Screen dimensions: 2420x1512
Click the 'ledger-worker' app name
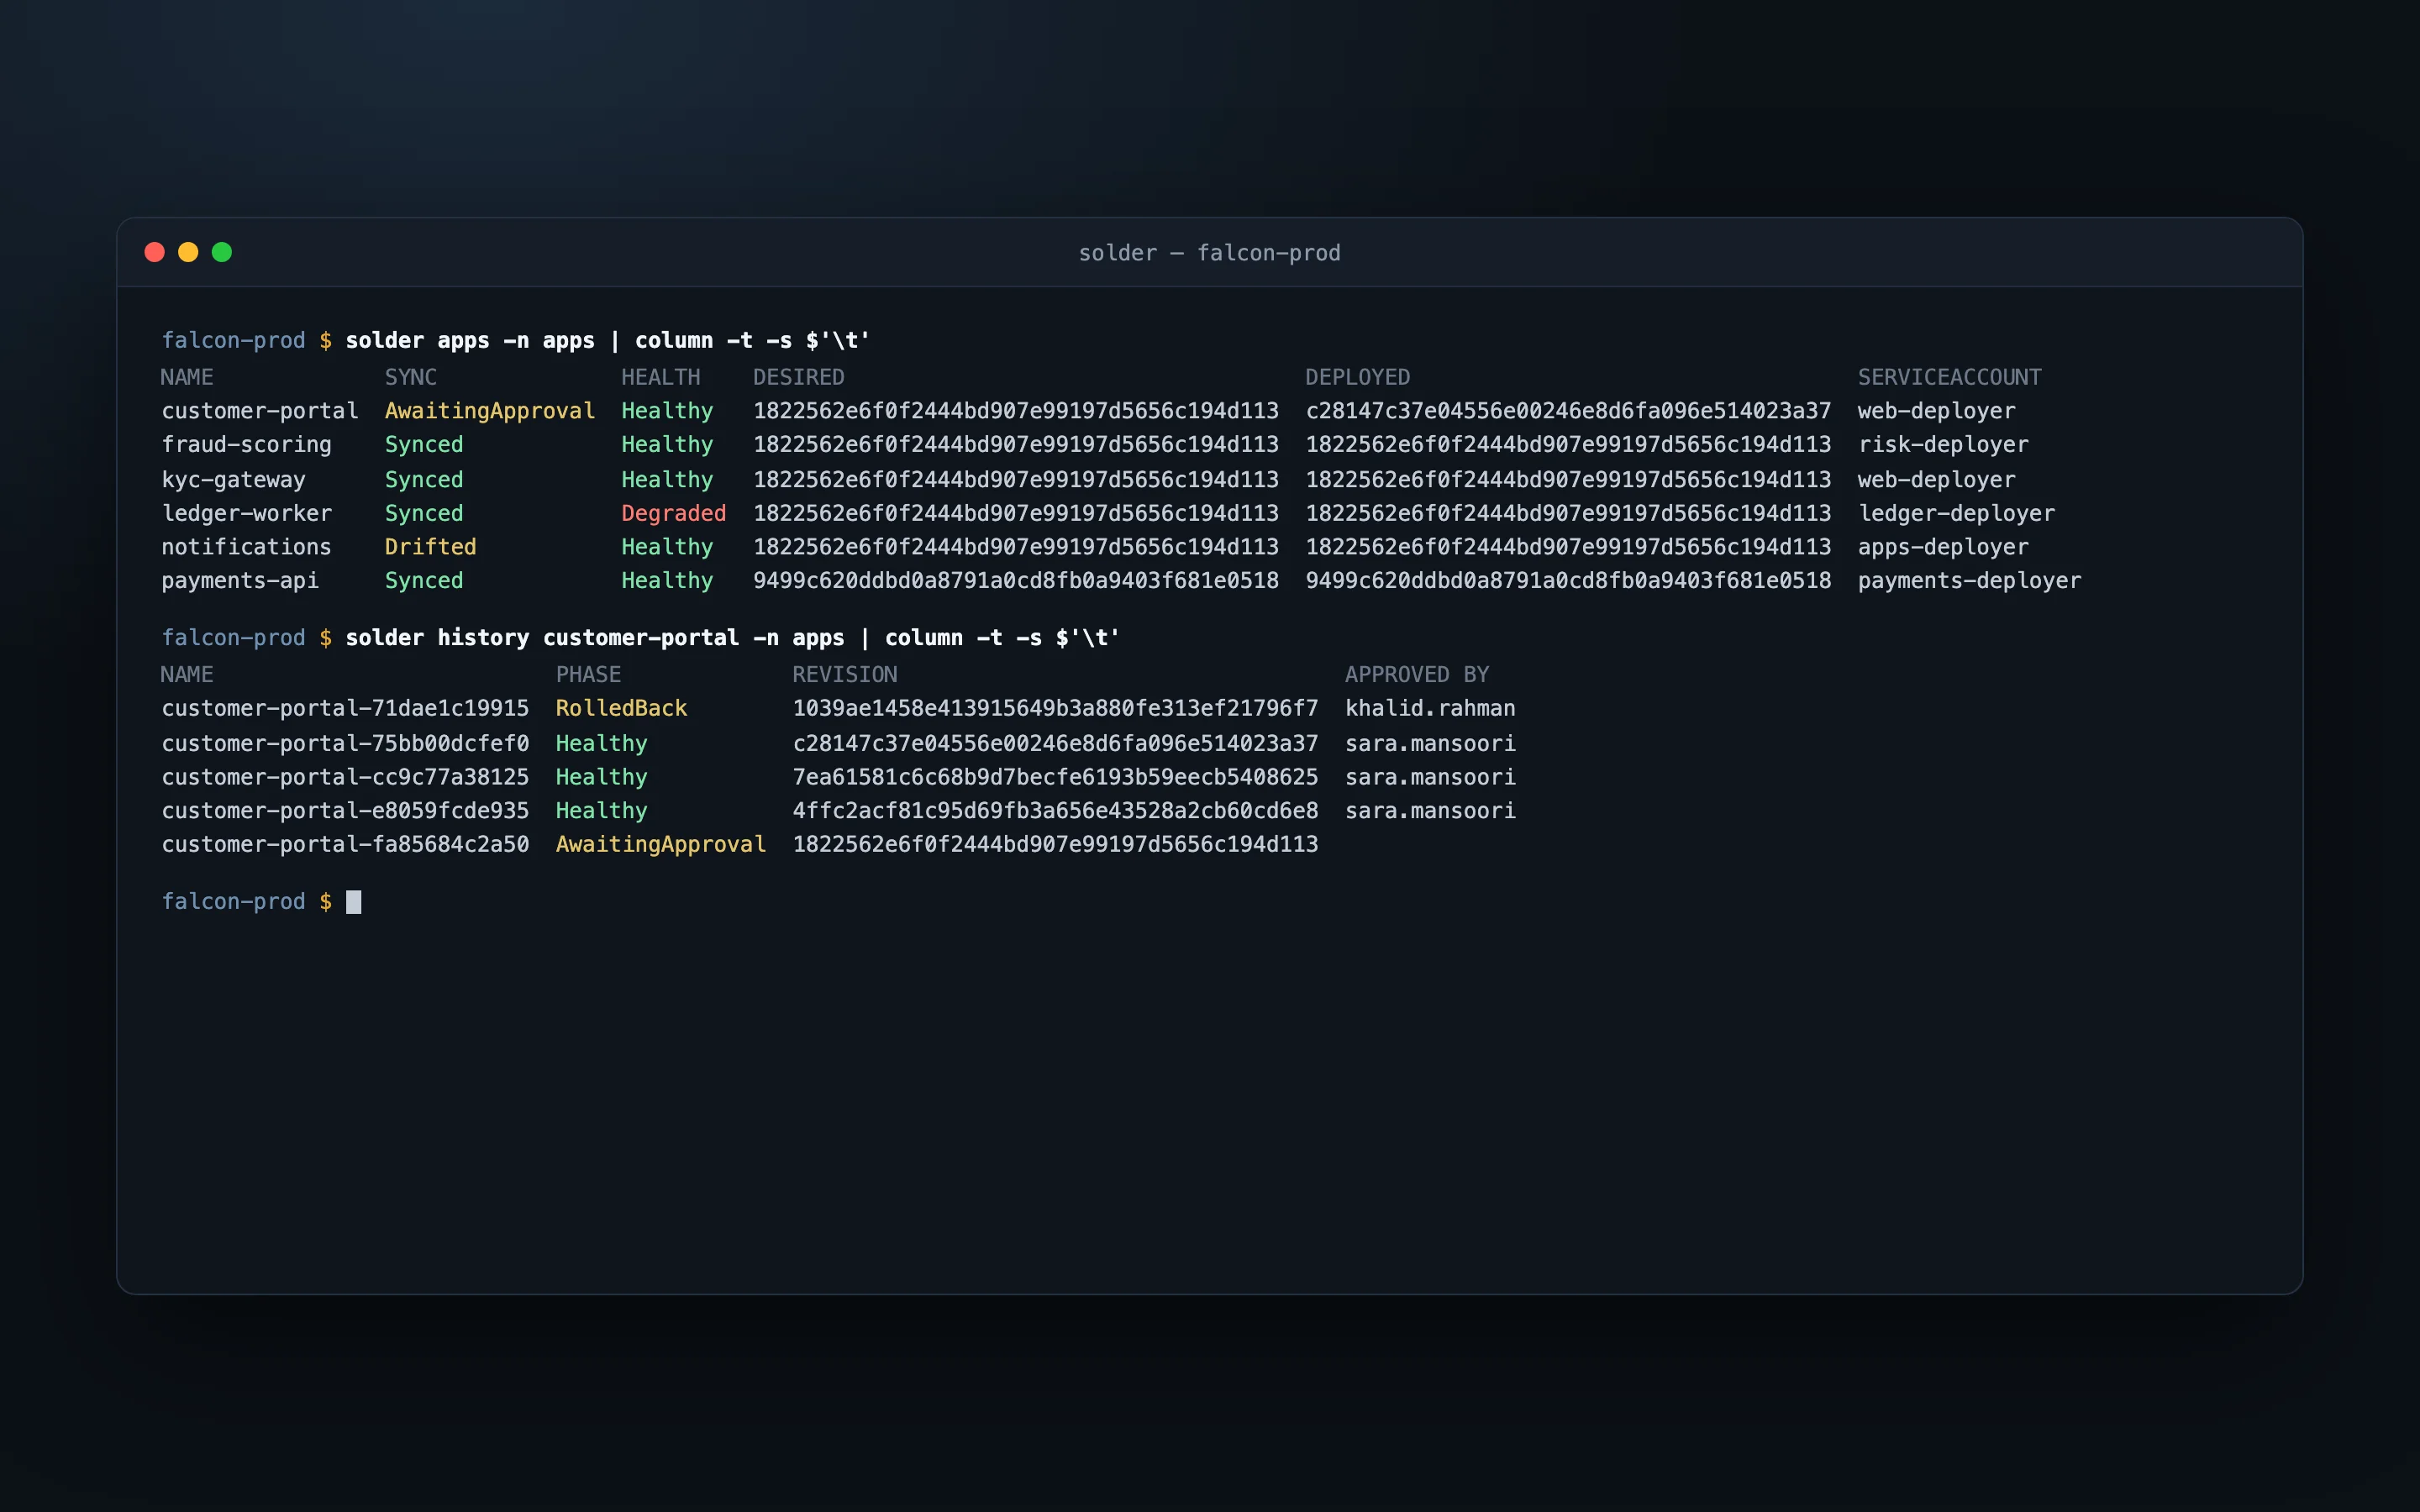point(246,513)
